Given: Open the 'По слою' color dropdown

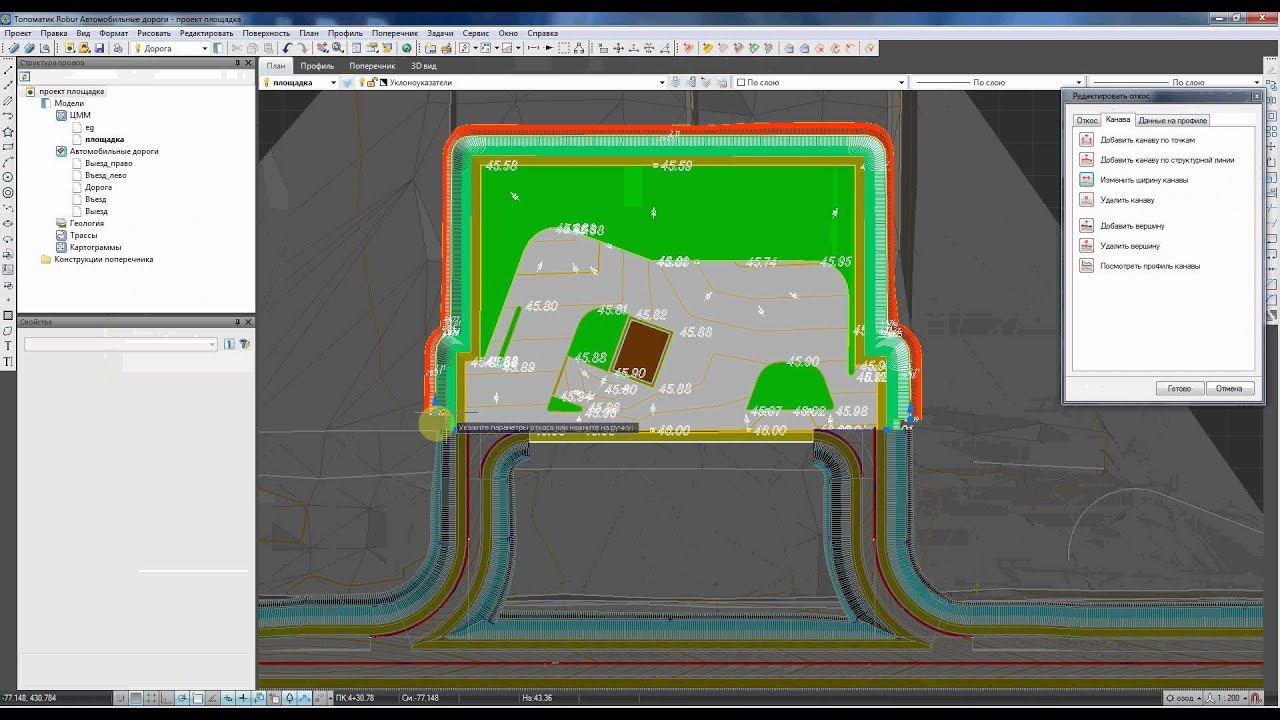Looking at the screenshot, I should 901,83.
